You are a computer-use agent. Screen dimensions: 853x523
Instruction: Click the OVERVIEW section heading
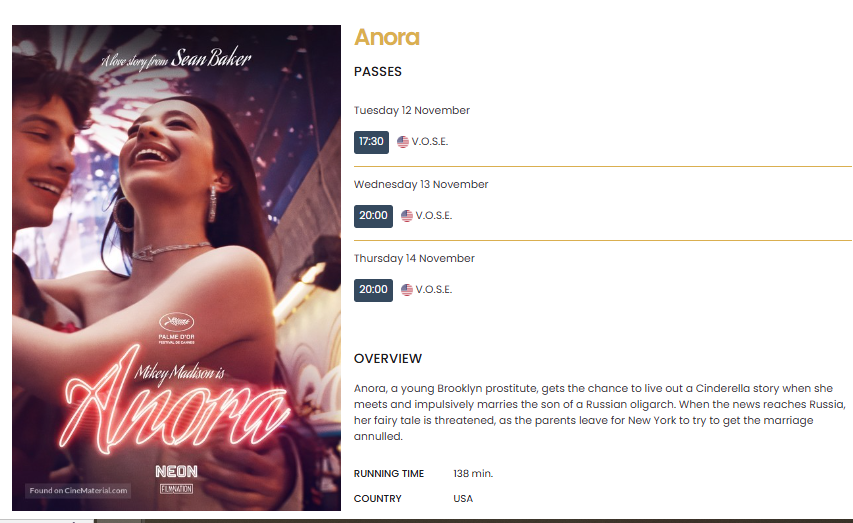(388, 359)
